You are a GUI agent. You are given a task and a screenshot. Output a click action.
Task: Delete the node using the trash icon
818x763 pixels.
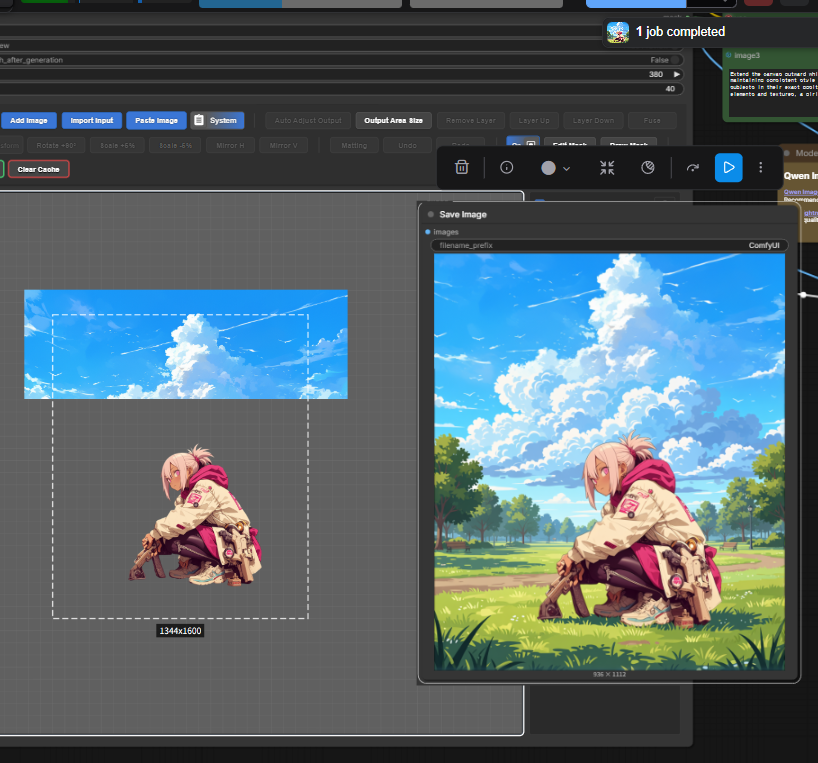[461, 168]
